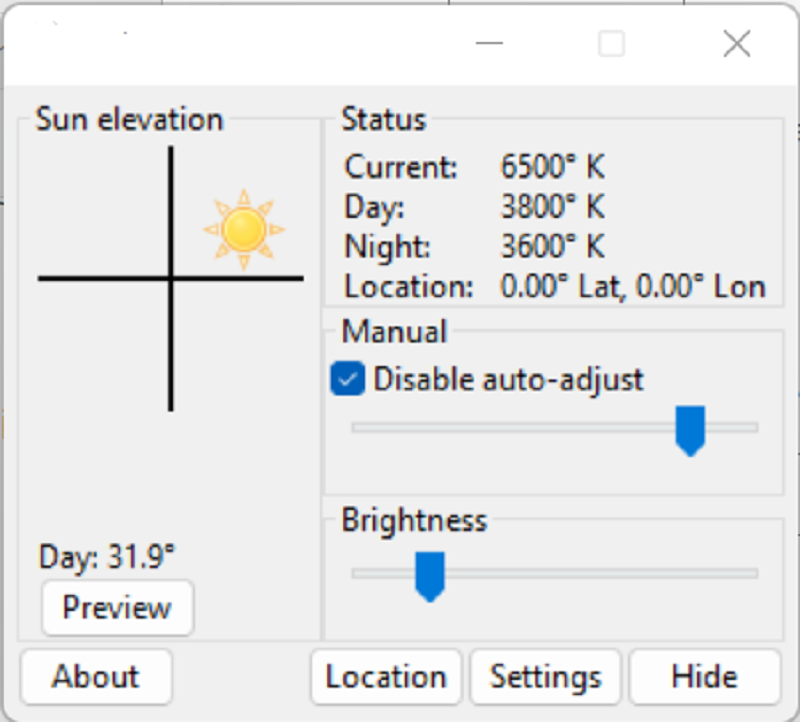Click the Day: 31.9° elevation text
Image resolution: width=800 pixels, height=722 pixels.
click(x=107, y=556)
